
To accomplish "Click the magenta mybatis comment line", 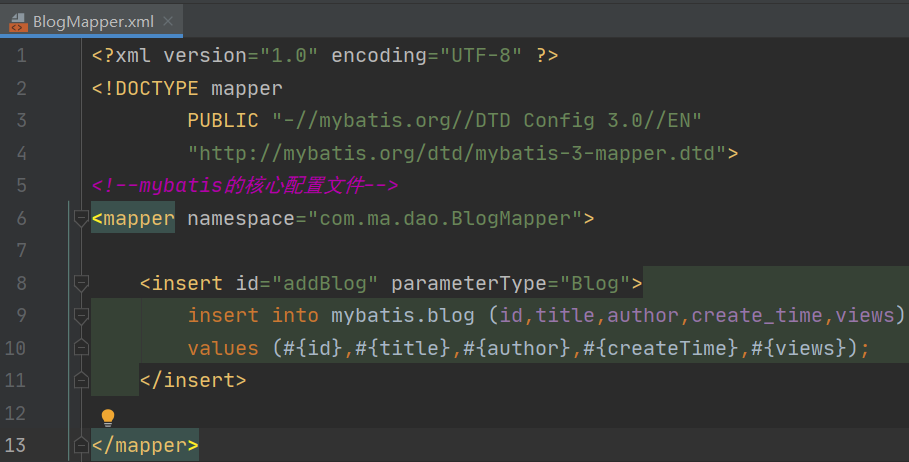I will coord(245,185).
